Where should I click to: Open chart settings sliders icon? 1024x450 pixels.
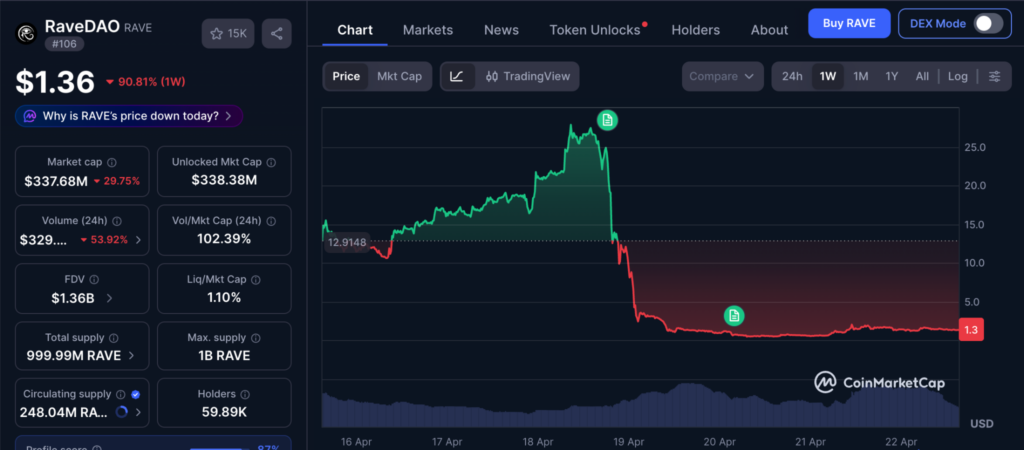(x=993, y=76)
